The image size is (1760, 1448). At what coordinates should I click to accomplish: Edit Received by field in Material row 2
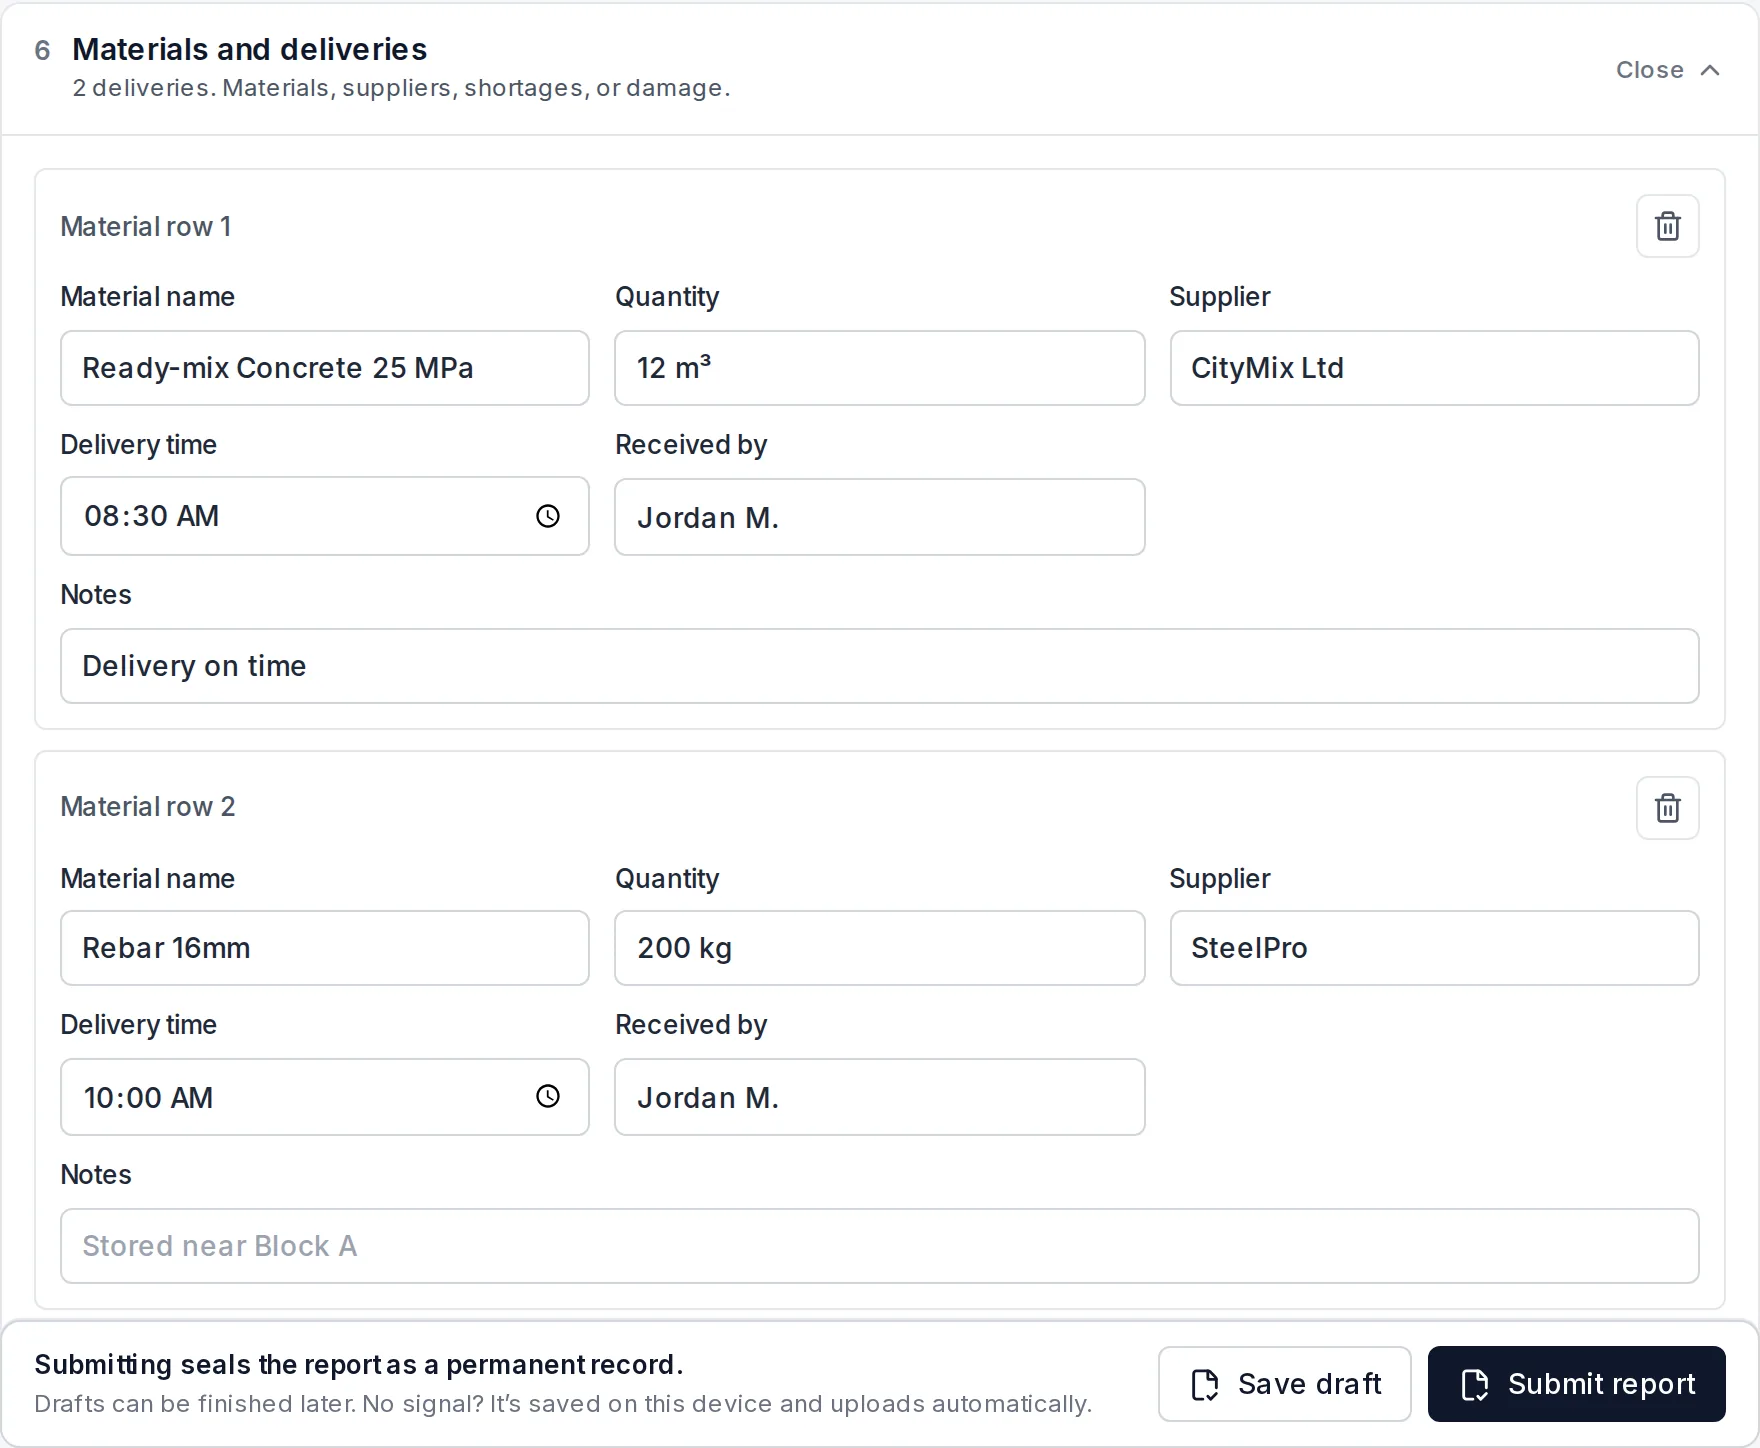pos(879,1097)
